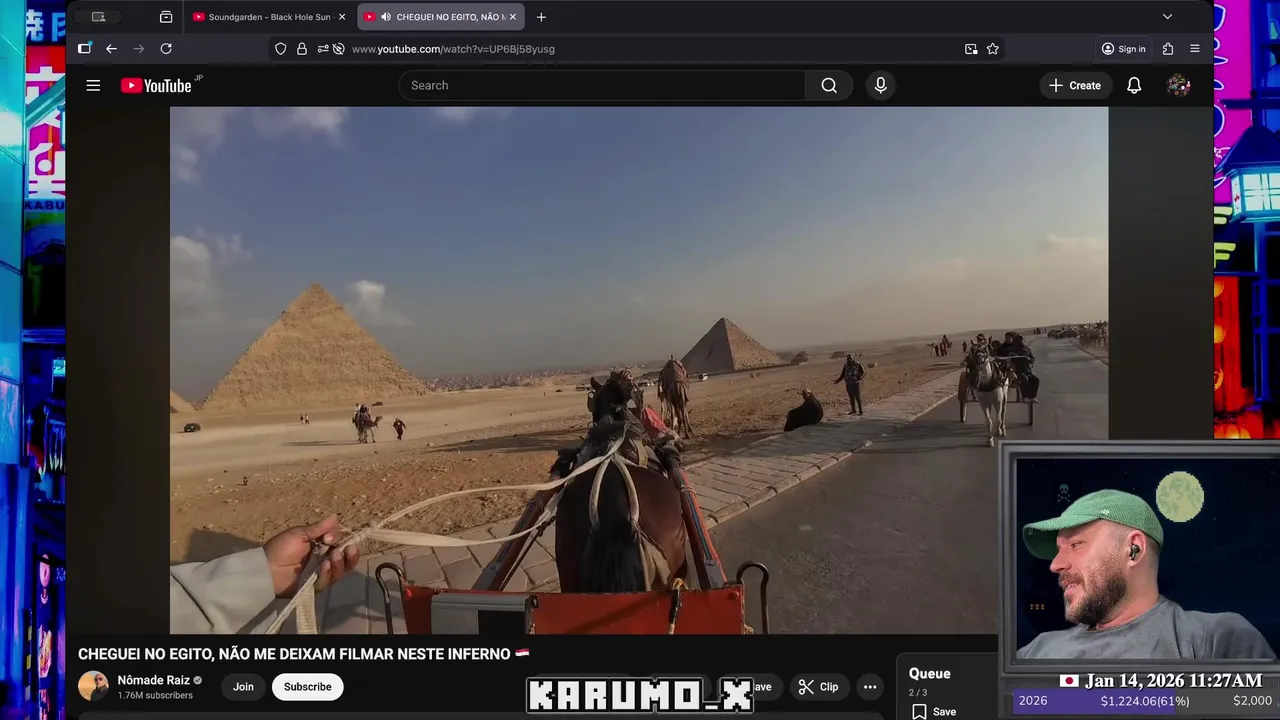Click Sign in to the browser account
Image resolution: width=1280 pixels, height=720 pixels.
click(x=1123, y=49)
